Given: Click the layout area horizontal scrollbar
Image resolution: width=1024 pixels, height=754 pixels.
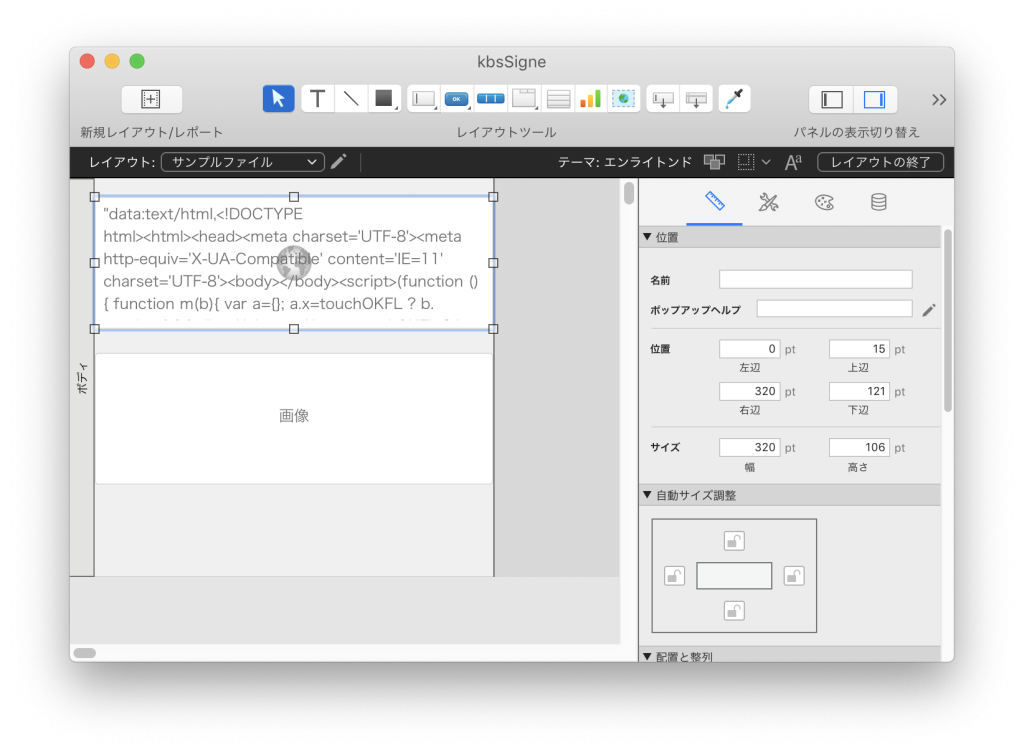Looking at the screenshot, I should coord(85,653).
